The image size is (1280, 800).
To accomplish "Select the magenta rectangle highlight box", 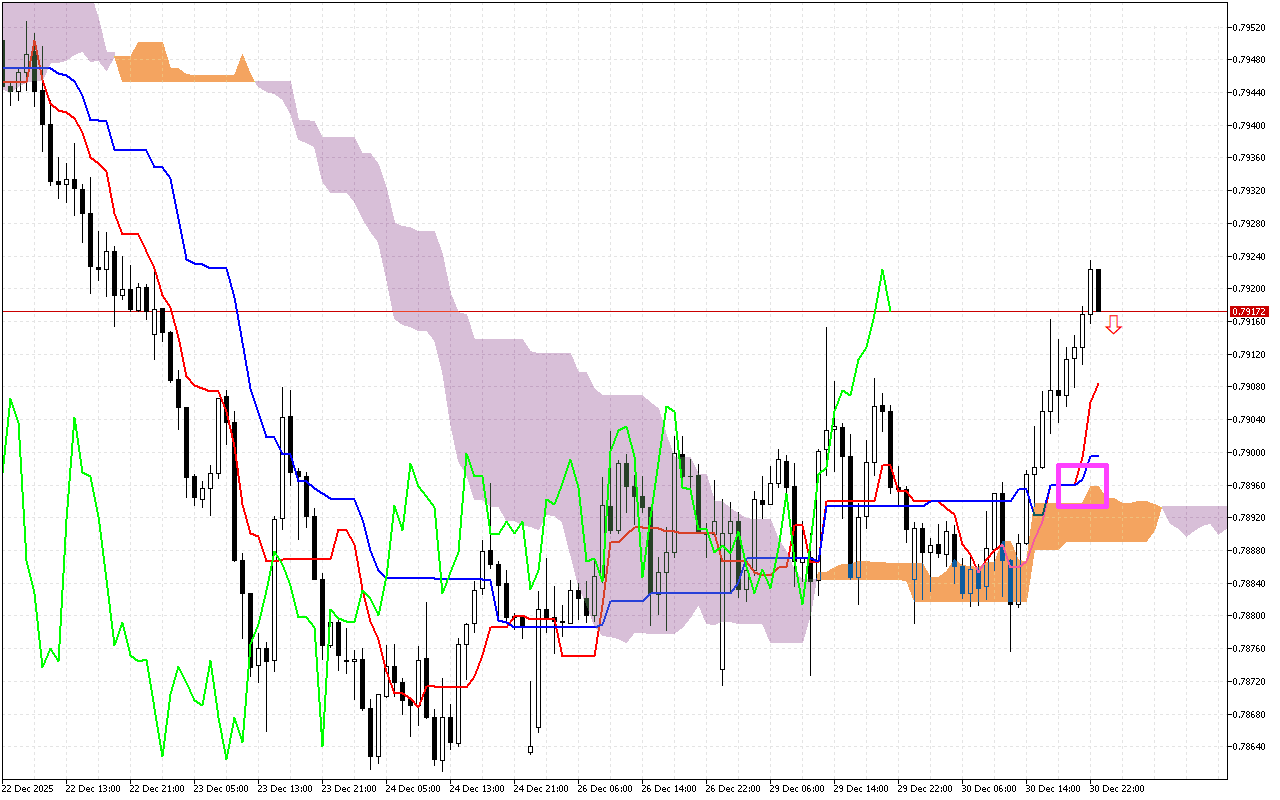I will pyautogui.click(x=1082, y=485).
